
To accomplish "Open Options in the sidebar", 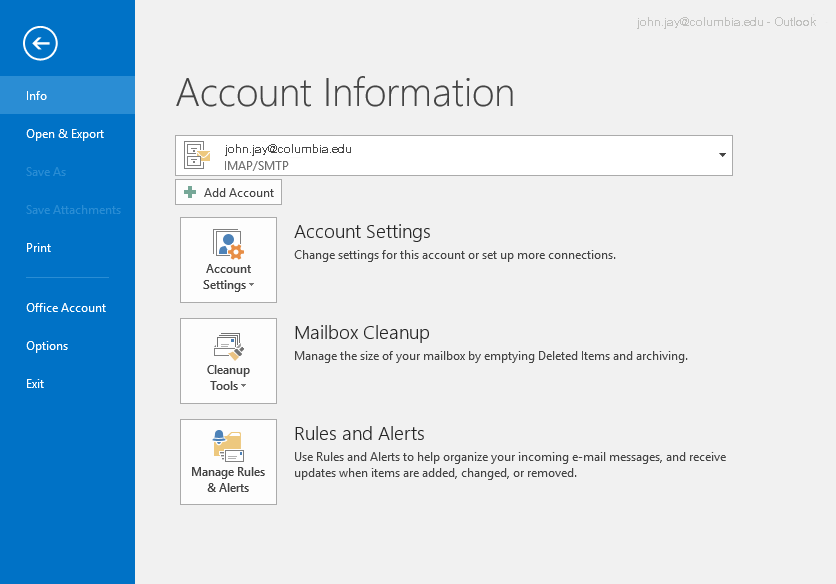I will pos(67,346).
